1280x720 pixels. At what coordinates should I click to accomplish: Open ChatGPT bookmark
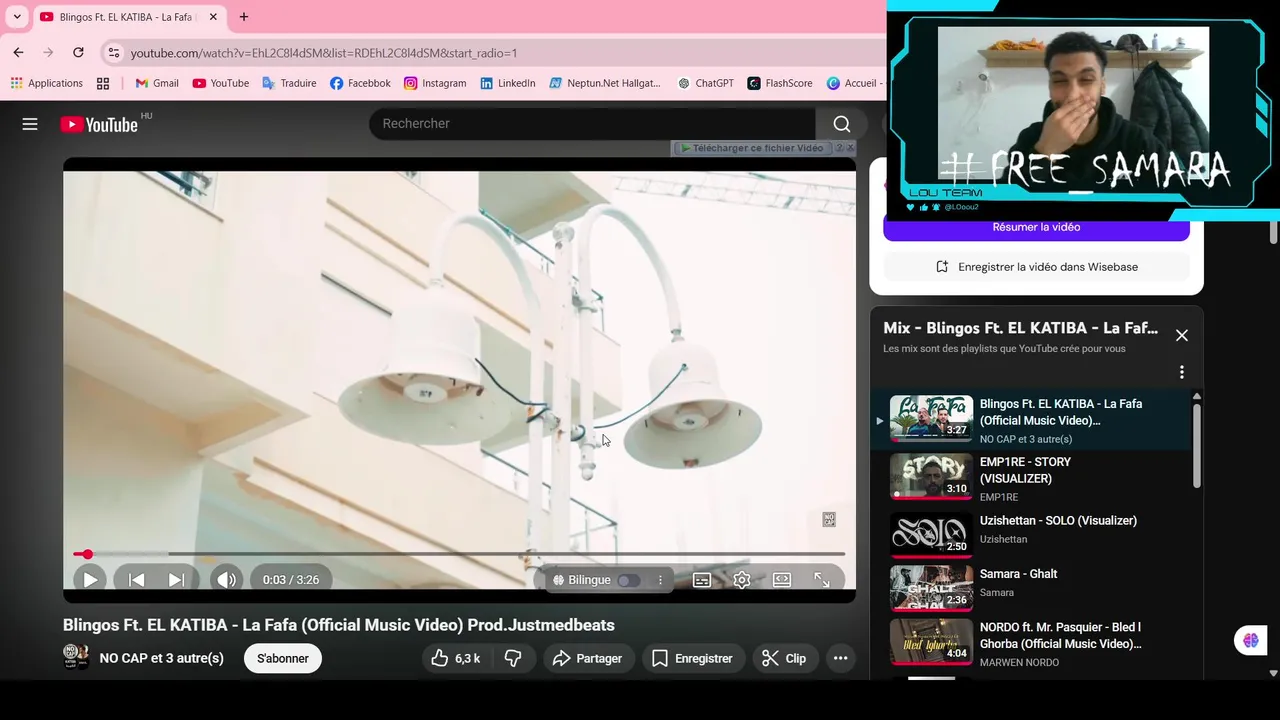pos(706,83)
